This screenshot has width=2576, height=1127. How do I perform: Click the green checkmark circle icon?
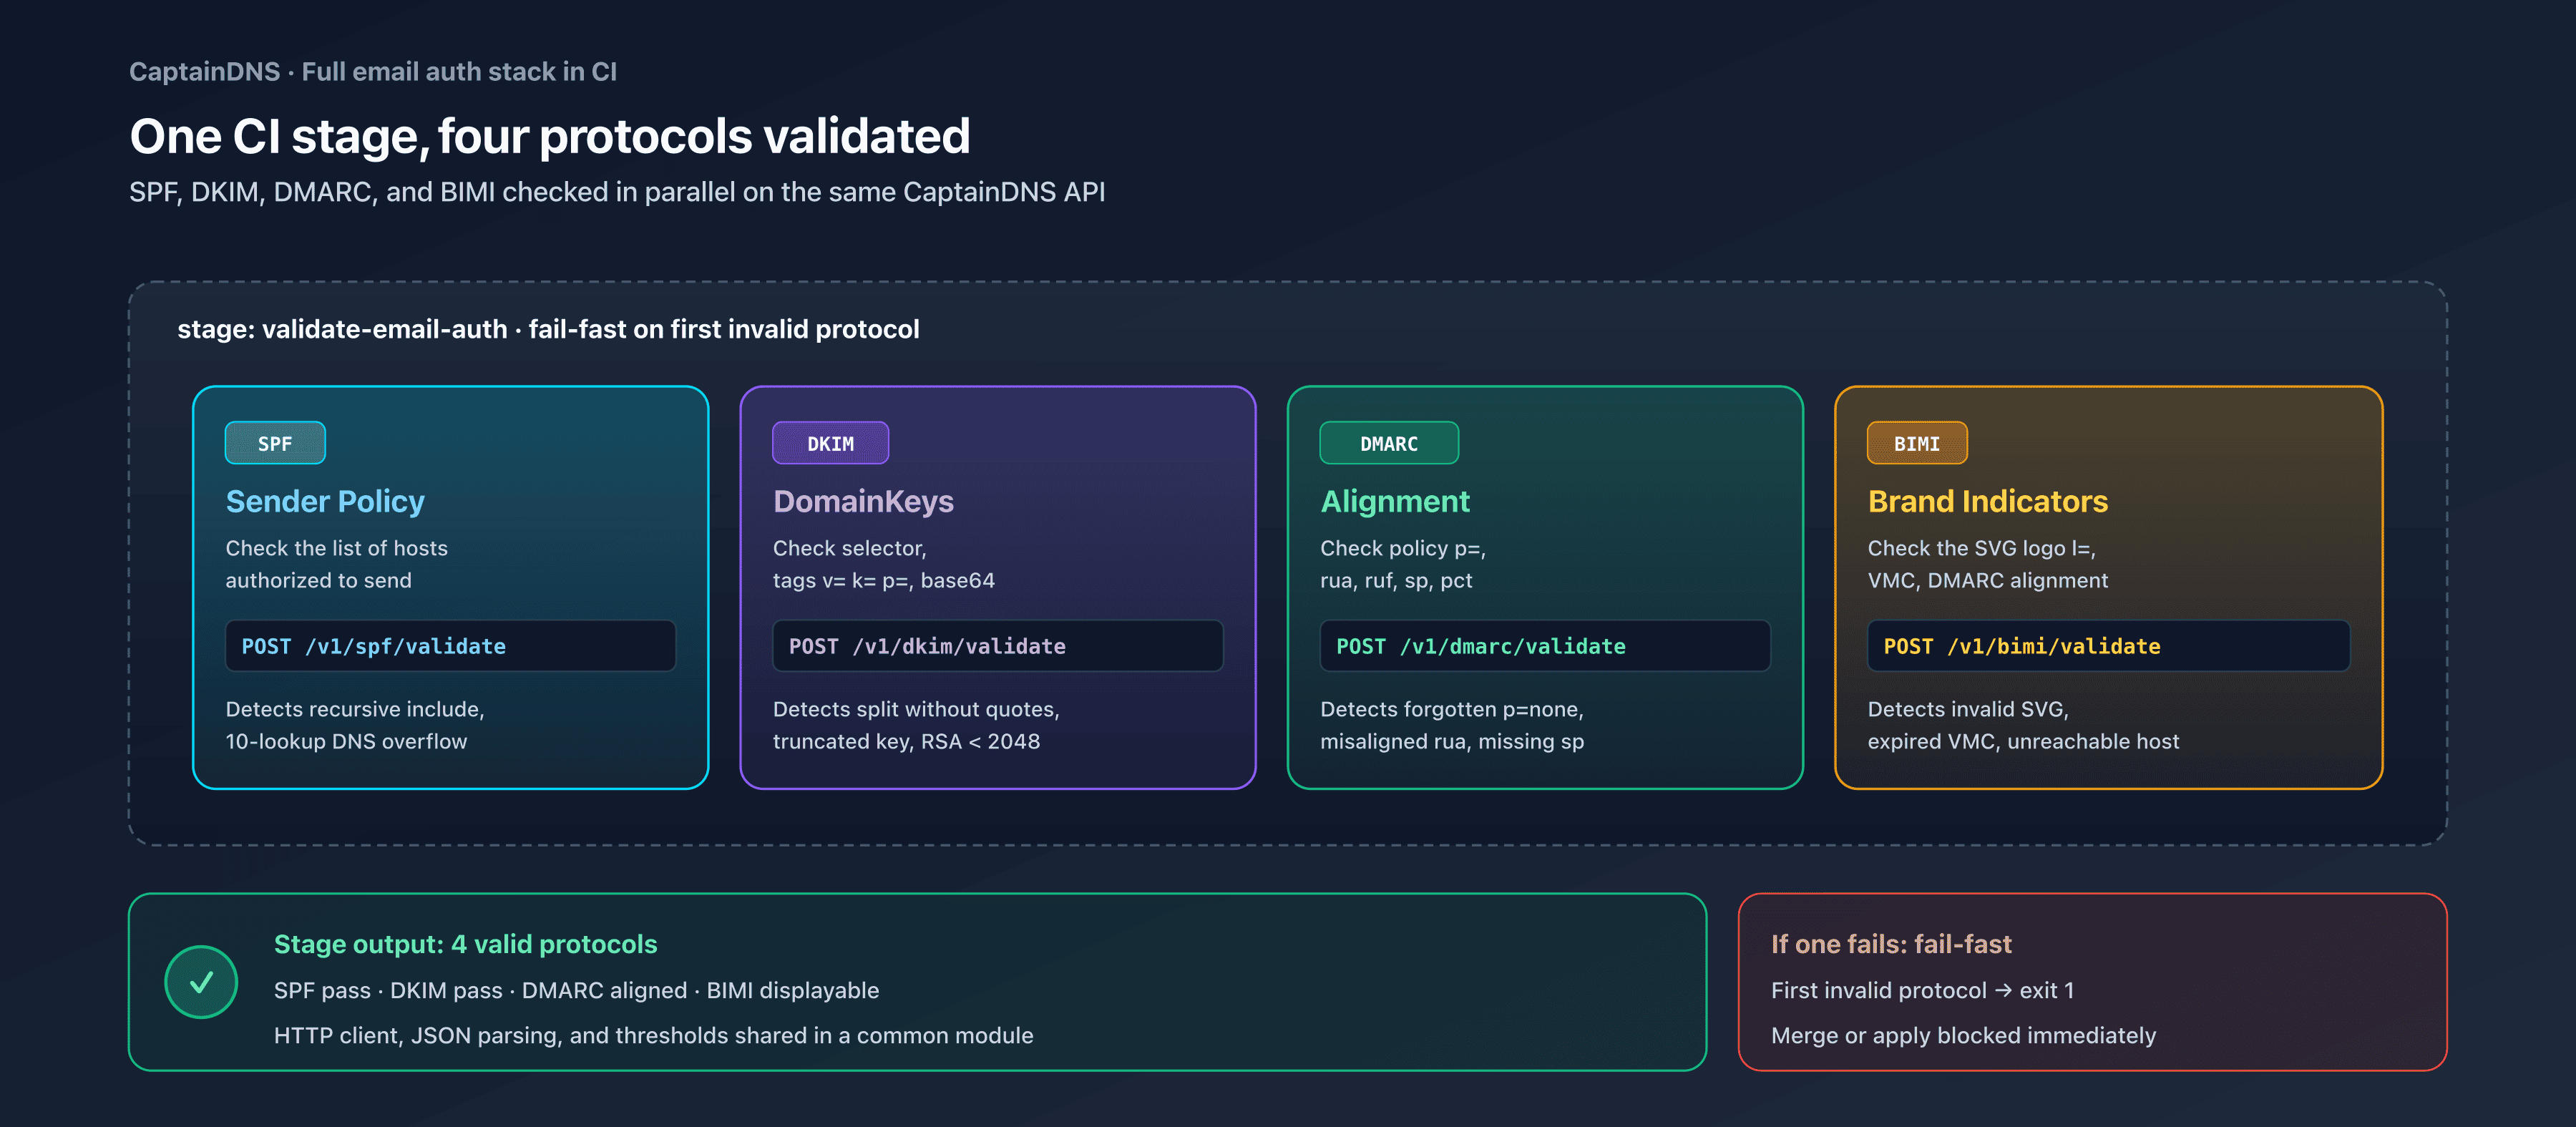click(201, 982)
